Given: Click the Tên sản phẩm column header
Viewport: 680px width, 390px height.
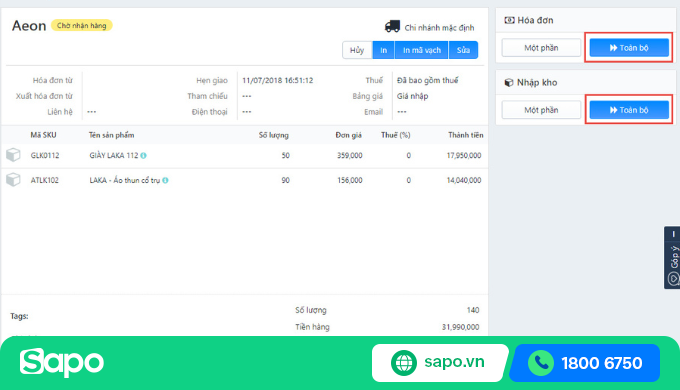Looking at the screenshot, I should coord(111,135).
